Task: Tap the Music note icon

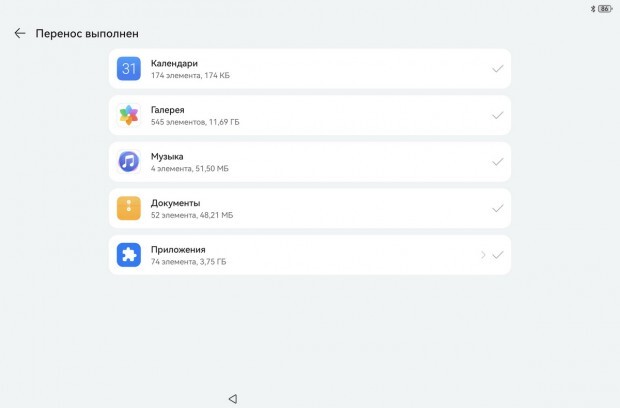Action: click(129, 162)
